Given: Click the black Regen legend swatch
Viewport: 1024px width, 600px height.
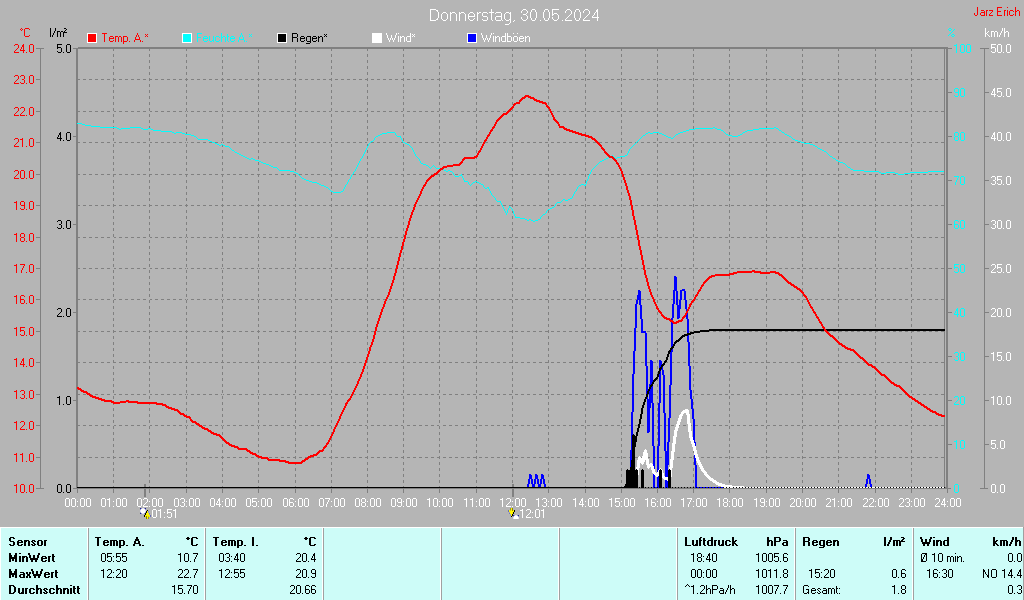Looking at the screenshot, I should click(x=282, y=38).
